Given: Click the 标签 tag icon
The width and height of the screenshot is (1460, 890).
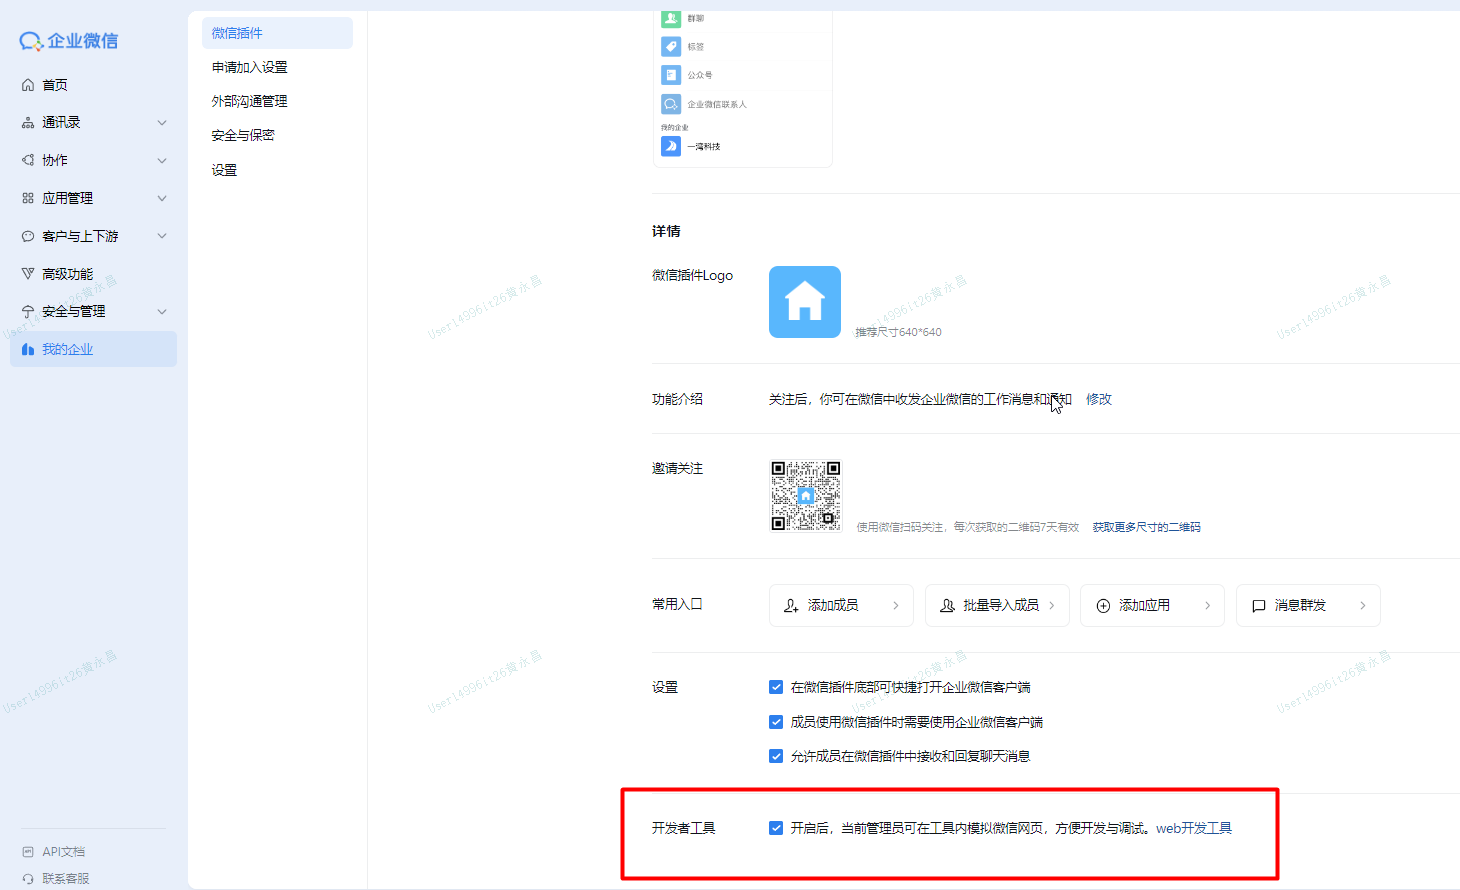Looking at the screenshot, I should coord(671,46).
